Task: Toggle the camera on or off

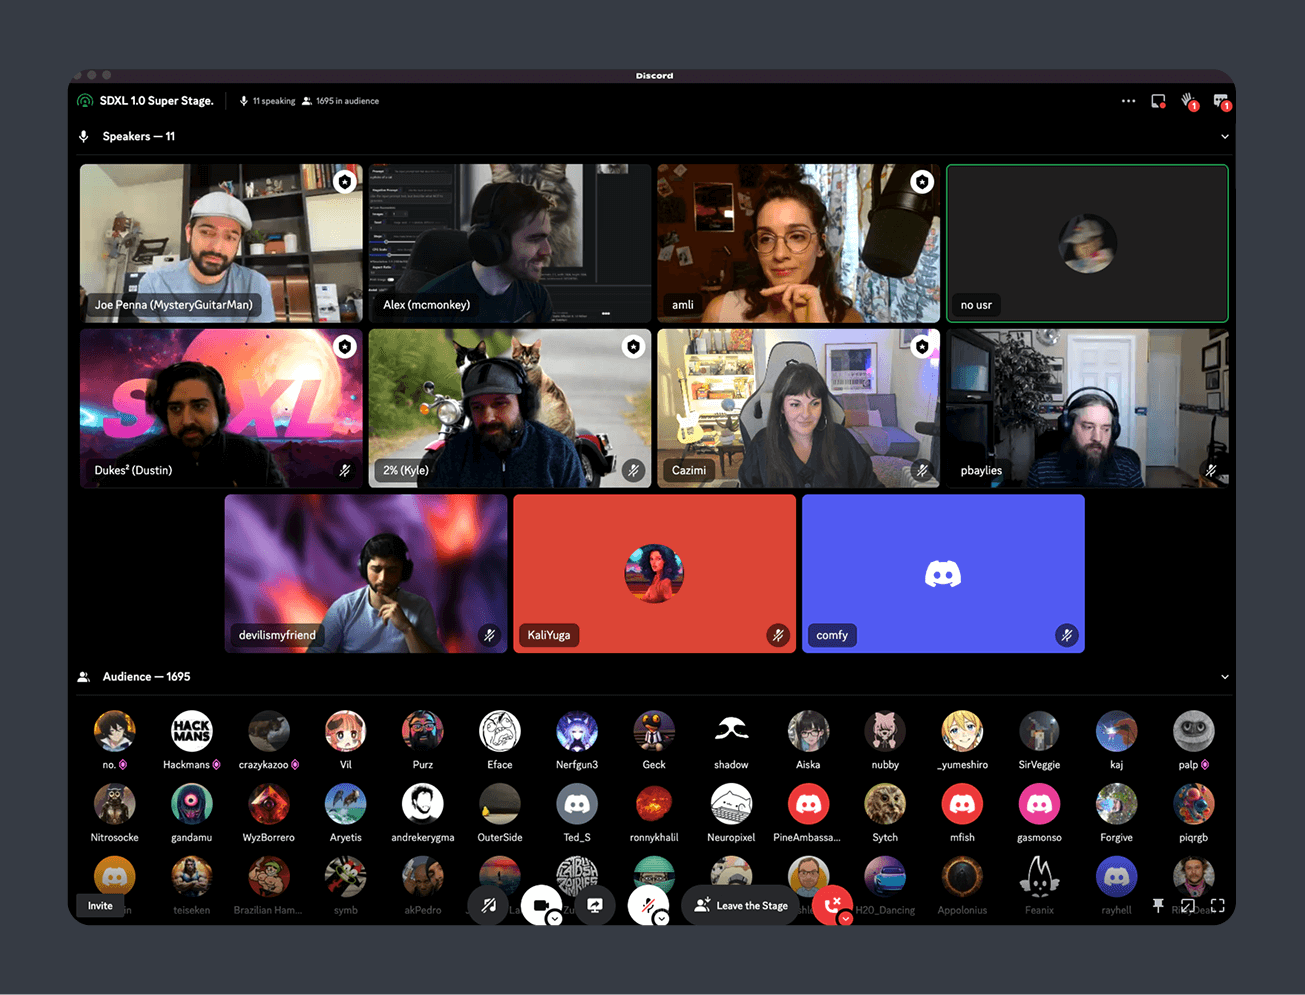Action: coord(540,905)
